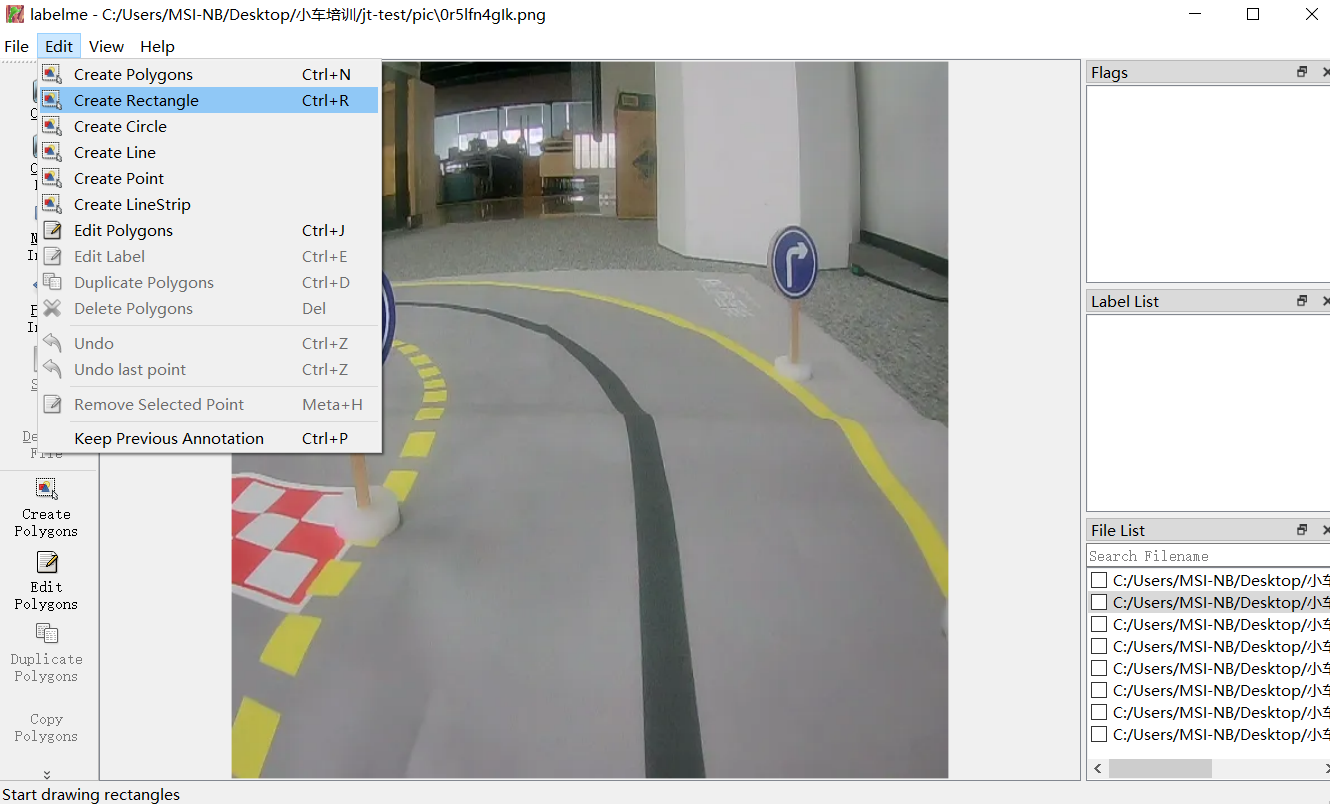Tick the second file's checkbox in File List
Screen dimensions: 1330x804
(x=1099, y=602)
